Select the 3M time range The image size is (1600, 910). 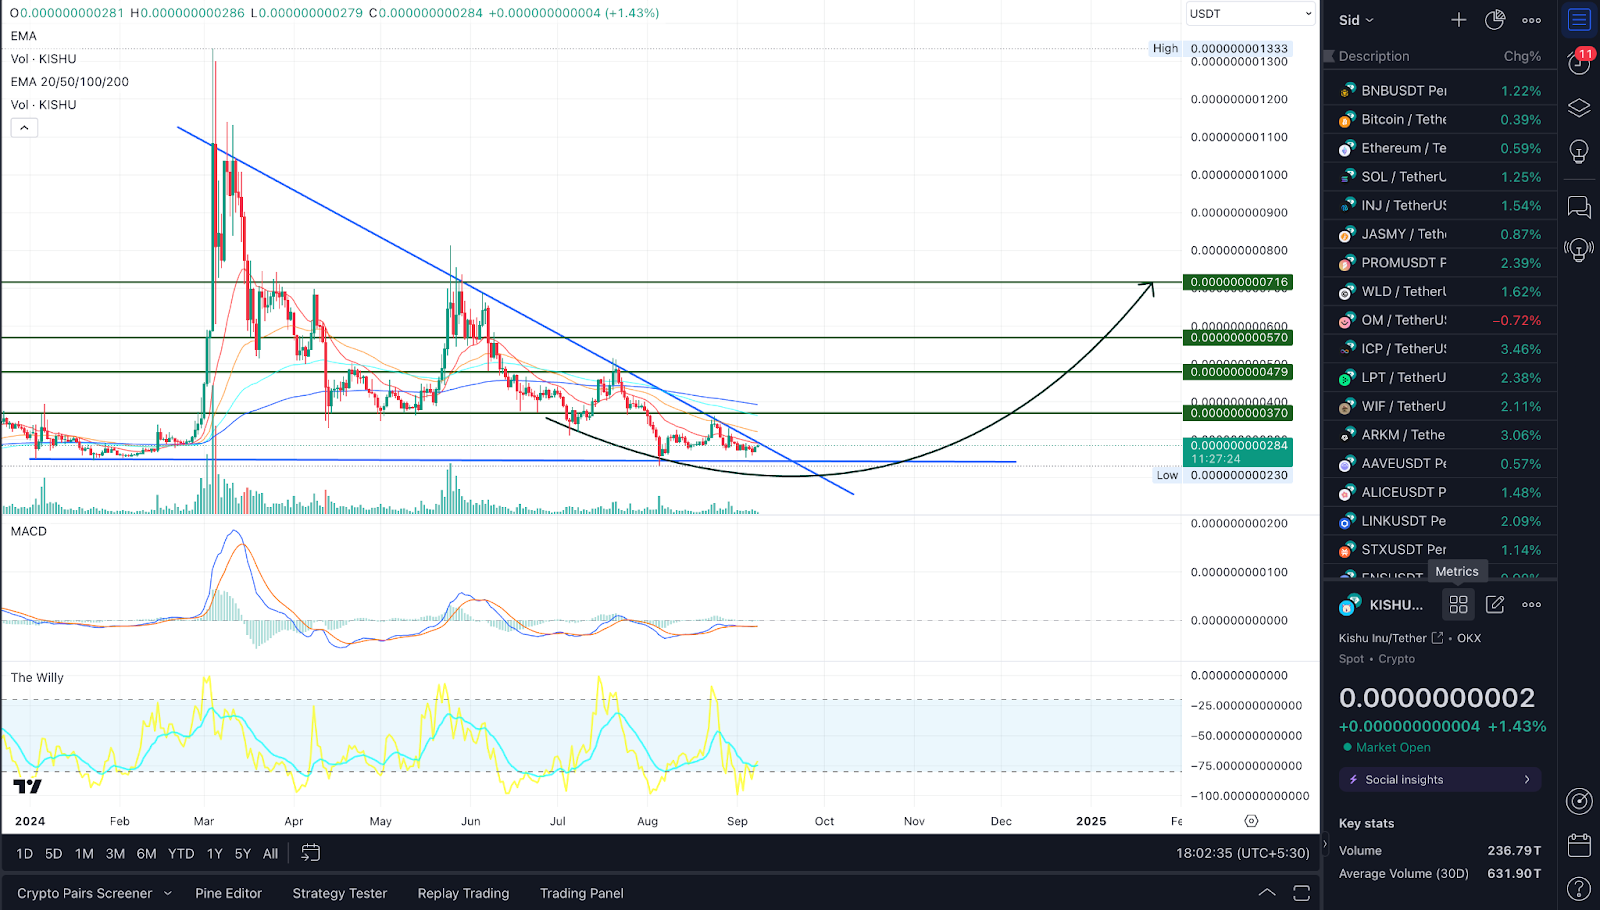pyautogui.click(x=115, y=853)
